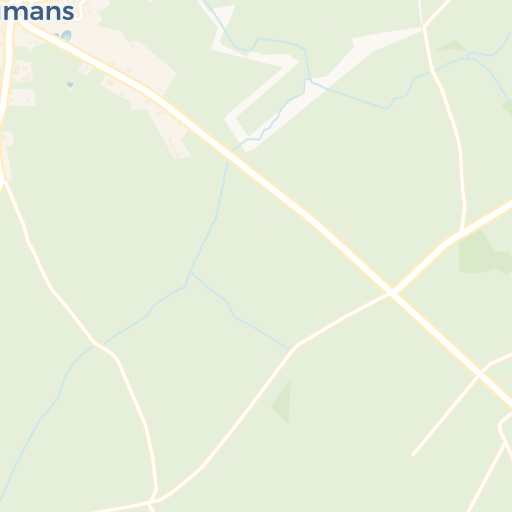Select the T-junction where the winding north road meets the wide road
This screenshot has width=512, height=512.
pos(461,232)
